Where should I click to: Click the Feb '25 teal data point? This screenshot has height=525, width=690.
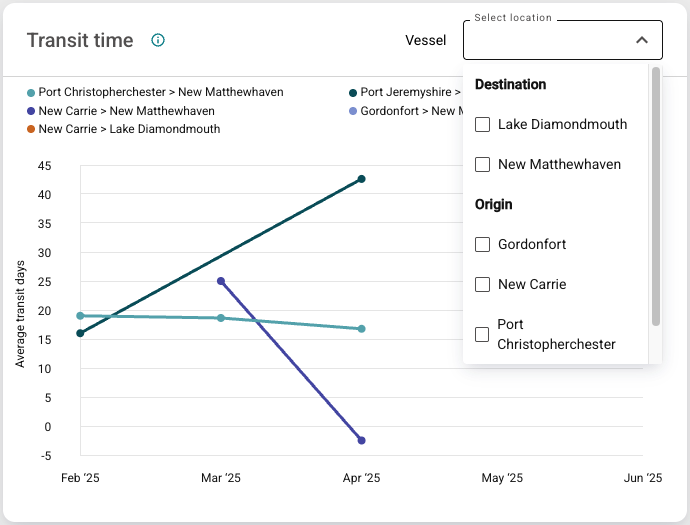coord(80,316)
